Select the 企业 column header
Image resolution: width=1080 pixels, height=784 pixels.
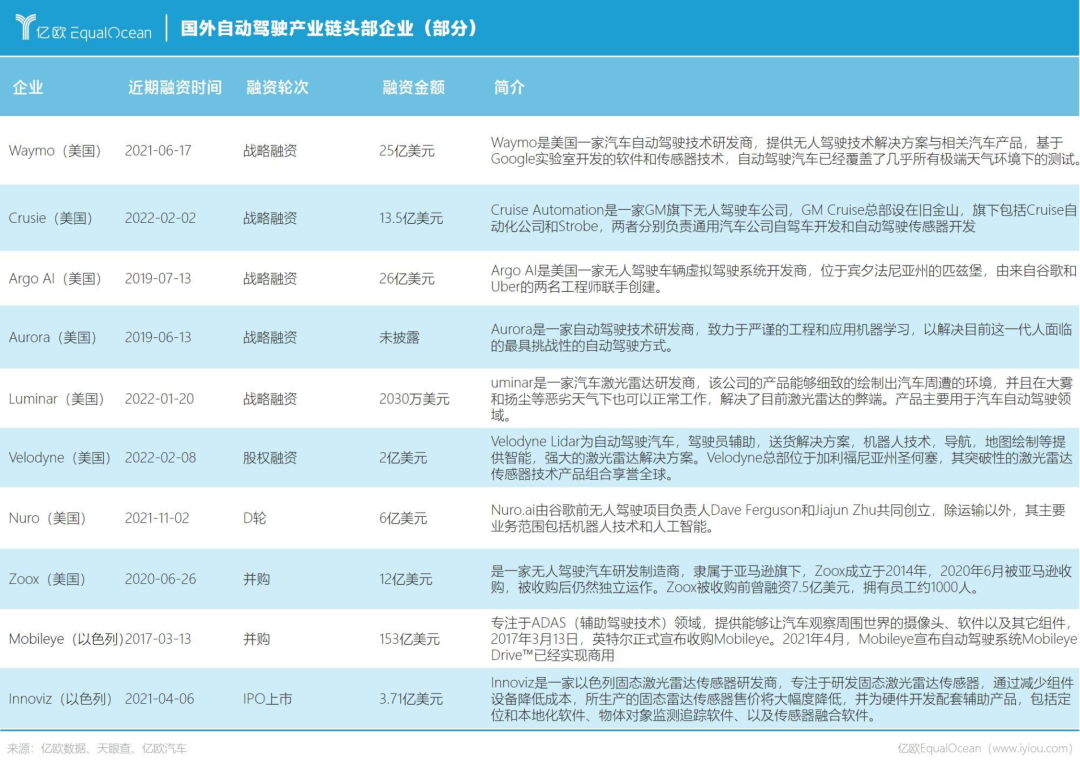pos(28,87)
